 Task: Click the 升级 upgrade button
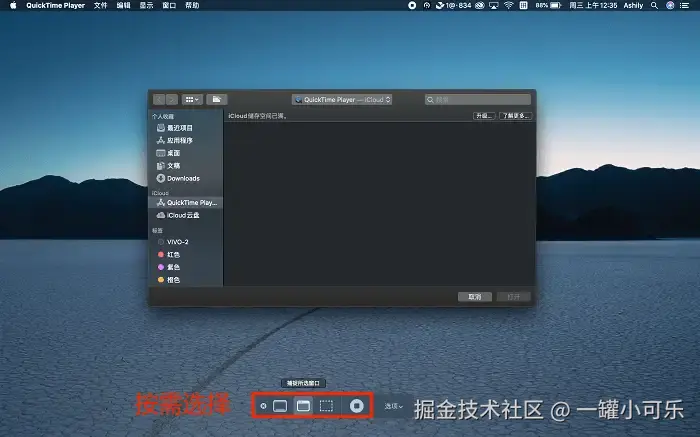(484, 116)
